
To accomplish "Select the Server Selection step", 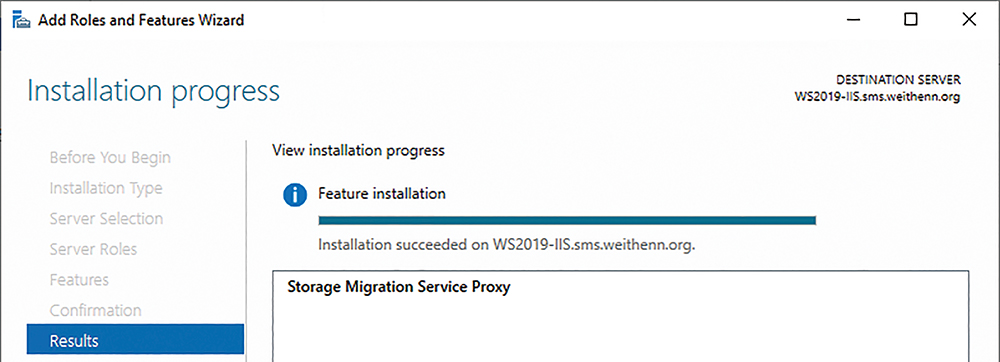I will pyautogui.click(x=107, y=219).
